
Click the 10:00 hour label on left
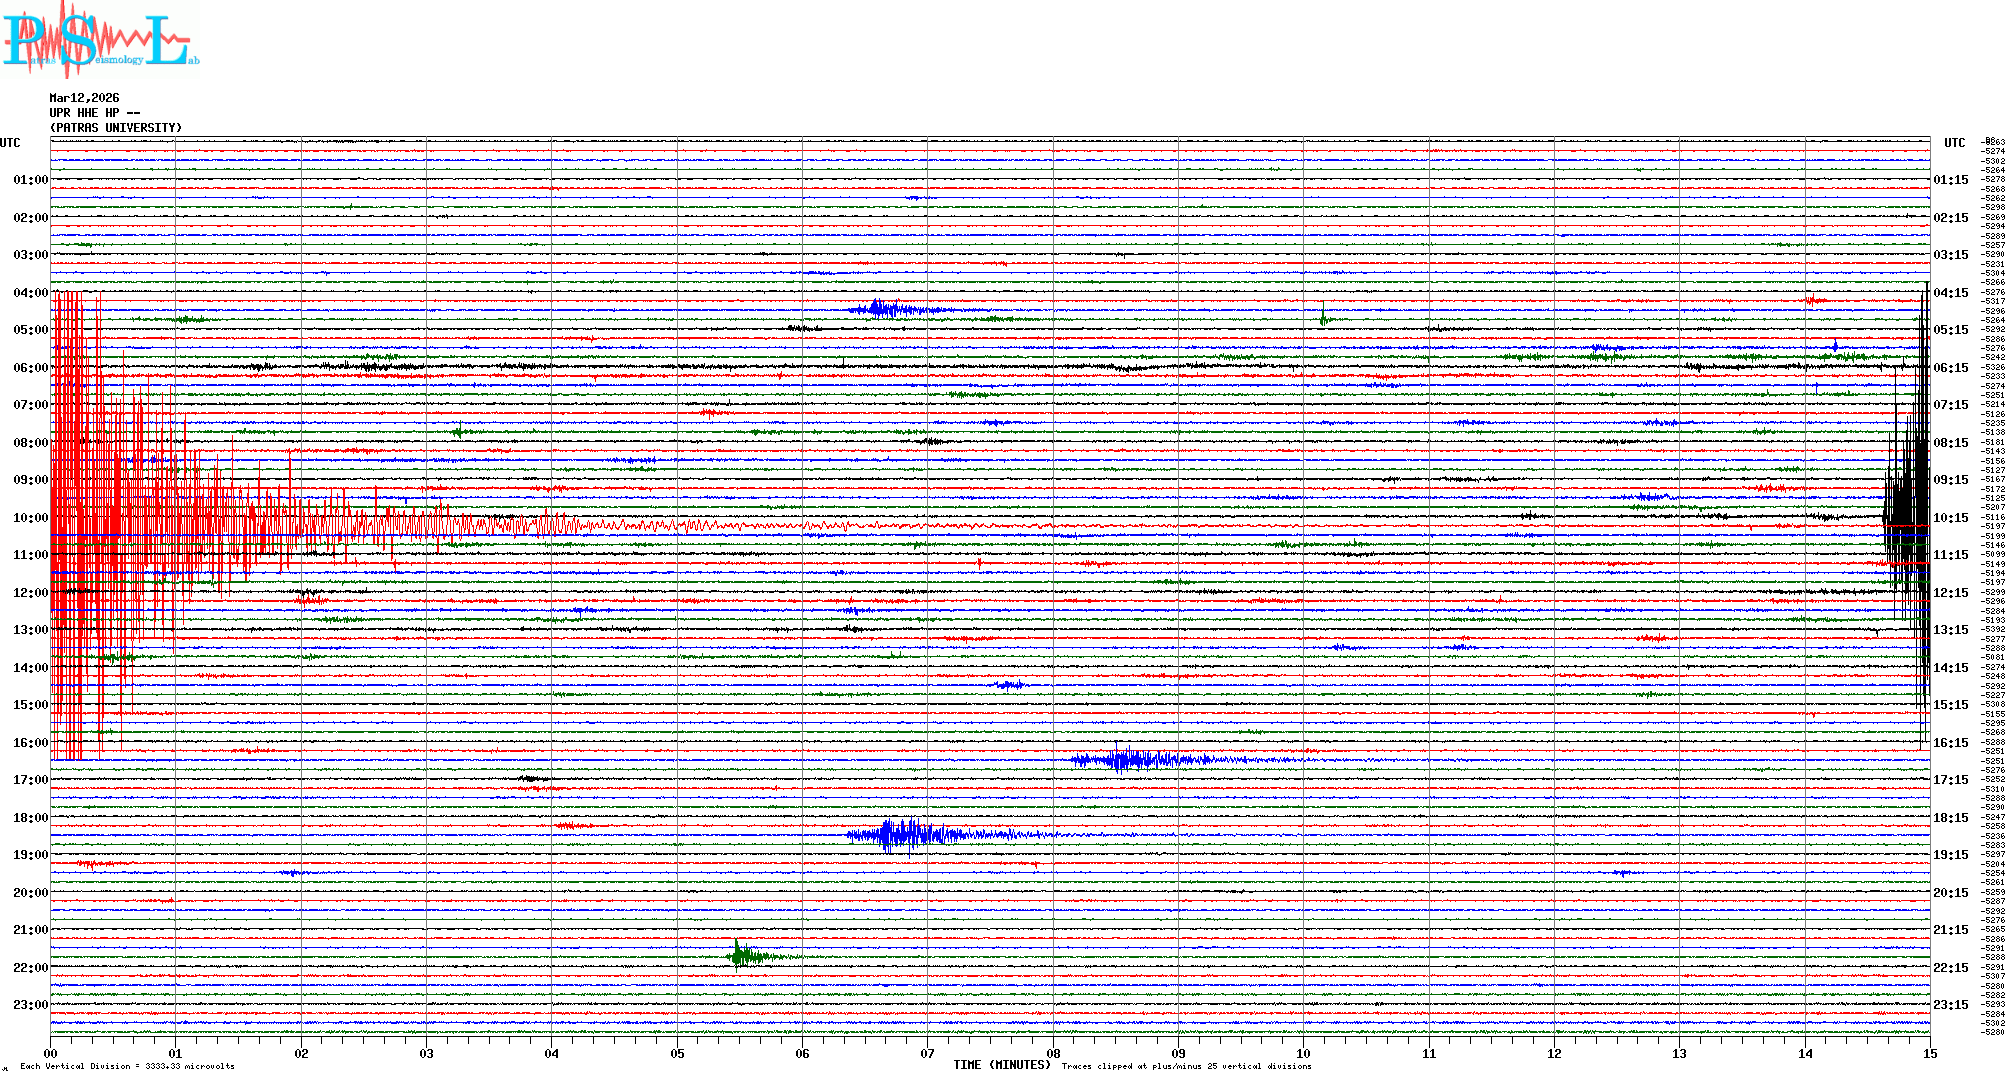[x=30, y=518]
